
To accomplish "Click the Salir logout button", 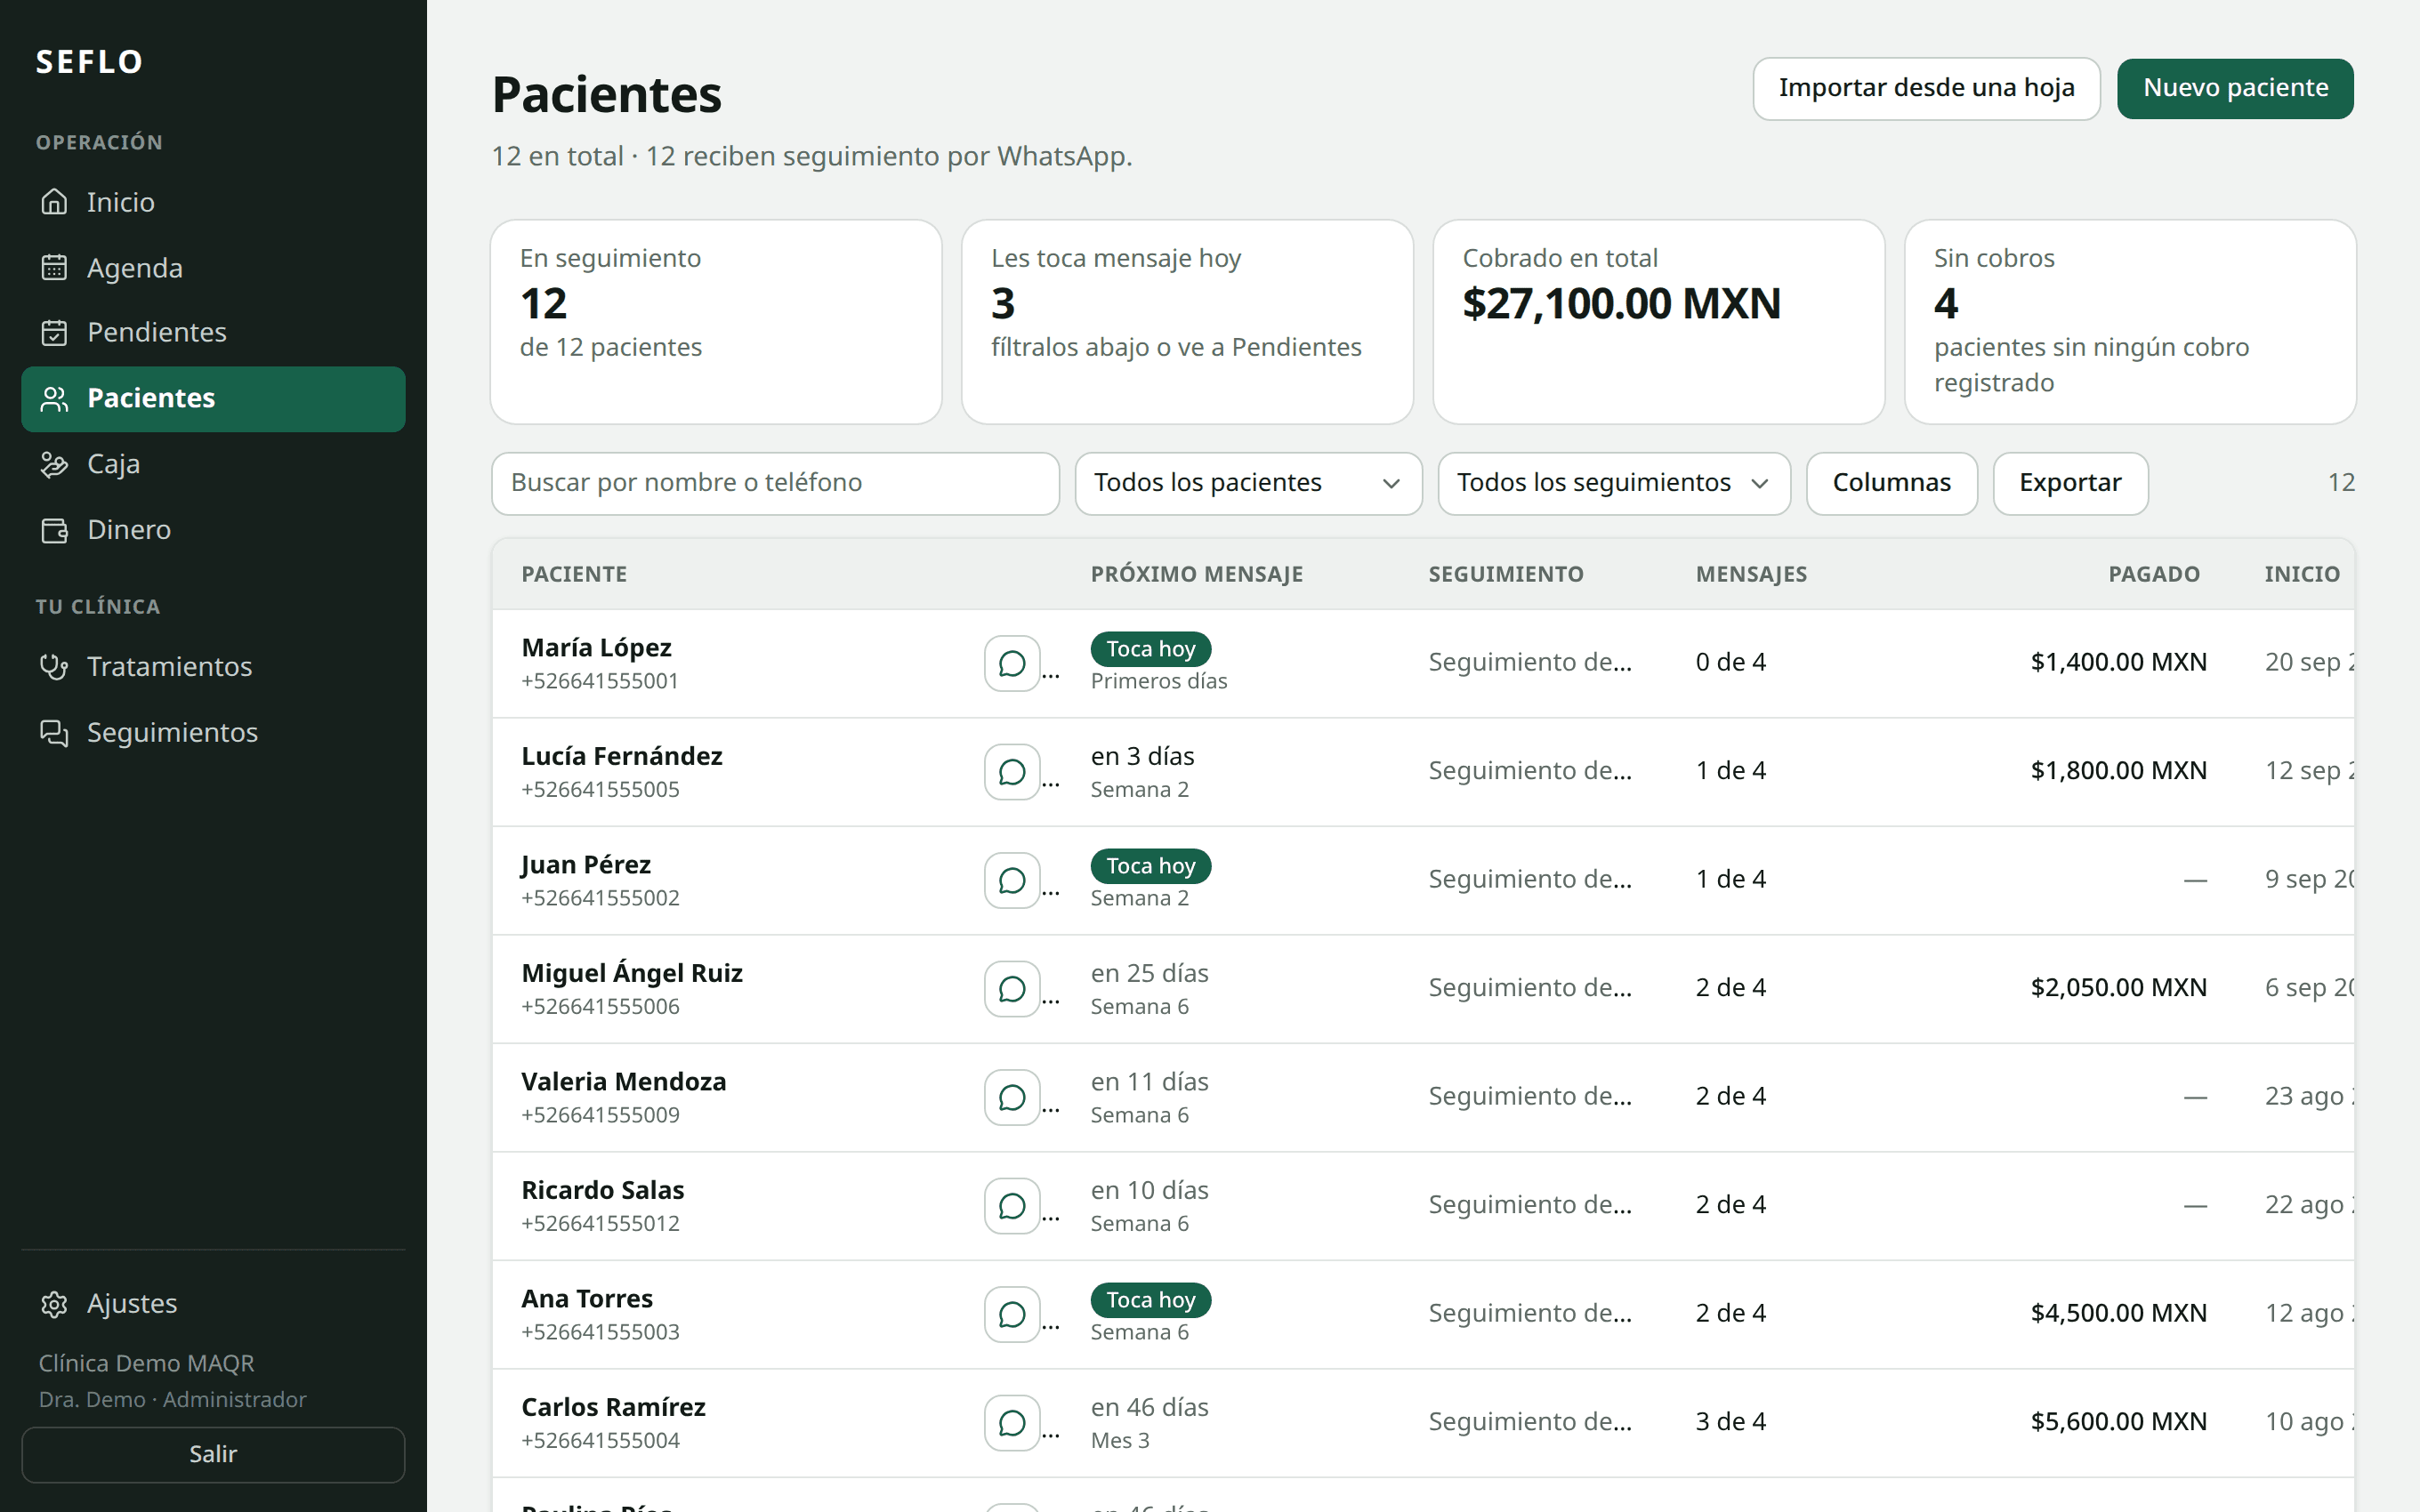I will (213, 1454).
